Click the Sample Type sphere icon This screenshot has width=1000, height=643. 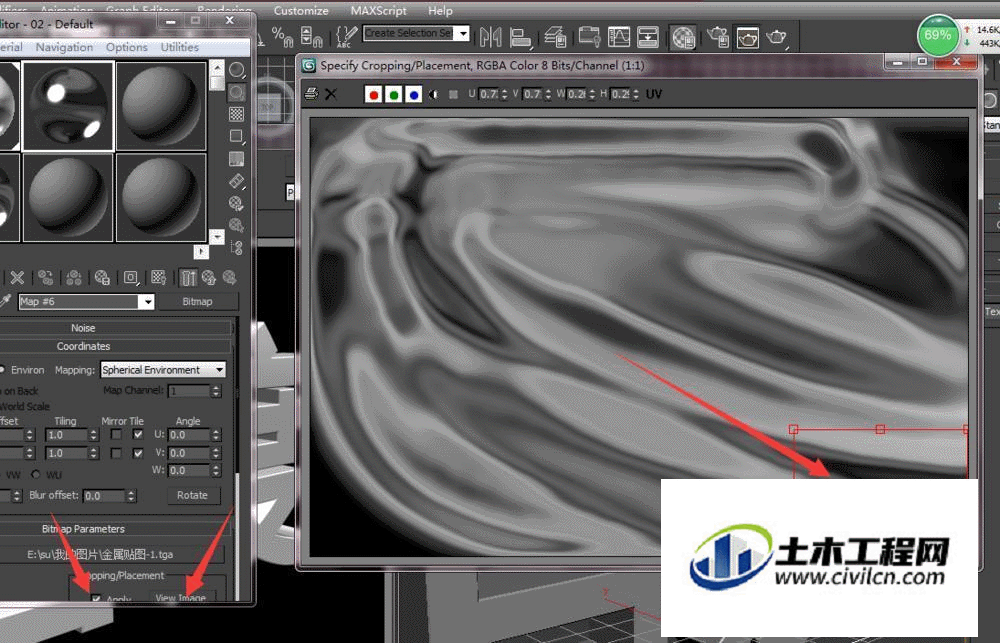coord(237,70)
